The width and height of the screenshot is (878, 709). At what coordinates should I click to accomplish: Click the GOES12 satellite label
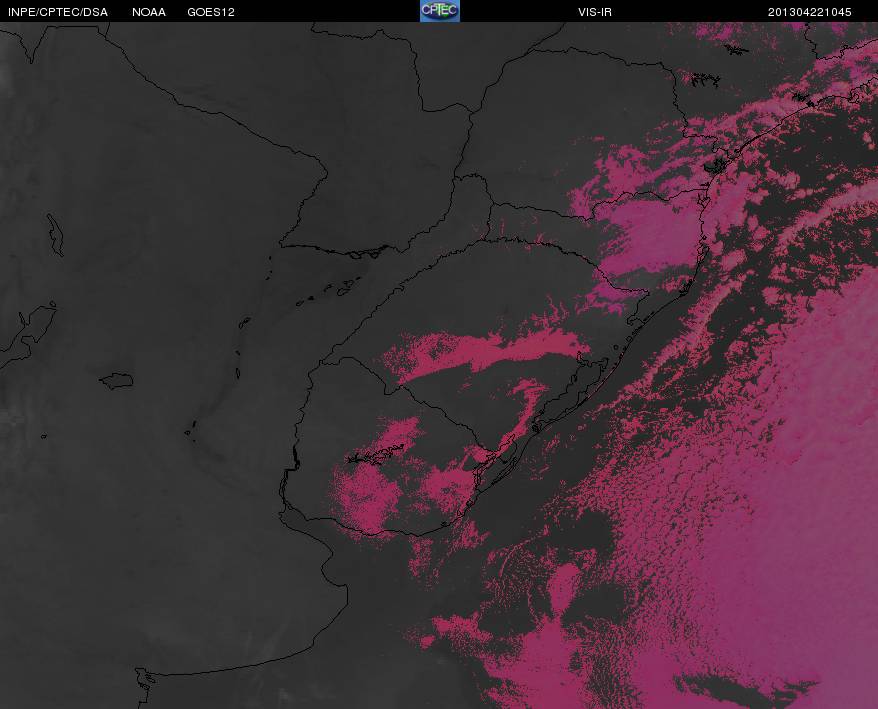(211, 12)
